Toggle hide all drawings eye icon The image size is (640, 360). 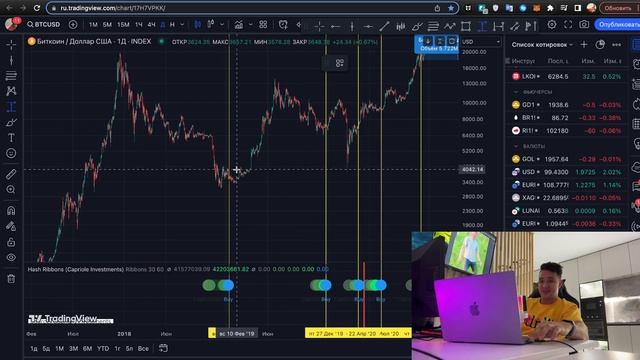pos(11,258)
